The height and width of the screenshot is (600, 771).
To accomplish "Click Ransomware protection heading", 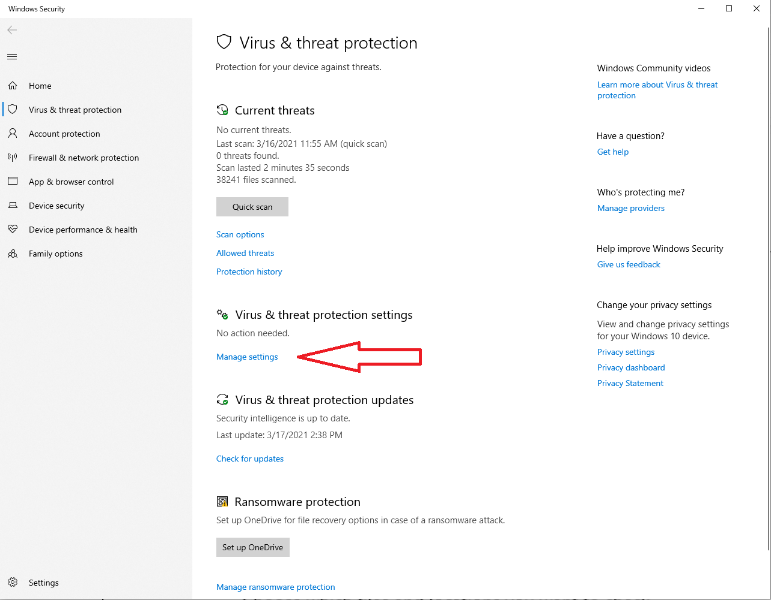I will (297, 502).
